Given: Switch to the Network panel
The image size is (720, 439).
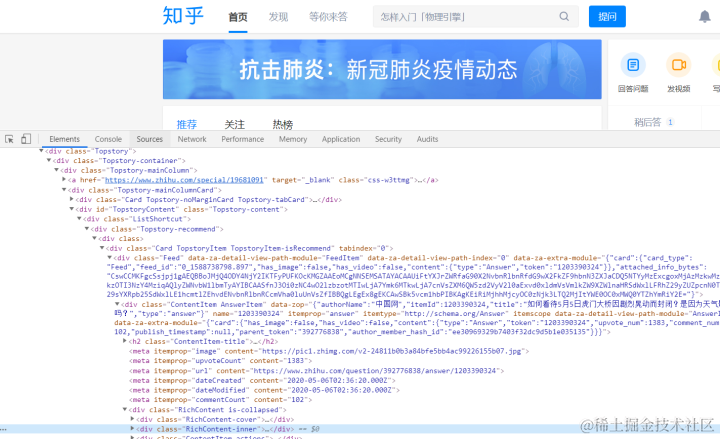Looking at the screenshot, I should [192, 139].
